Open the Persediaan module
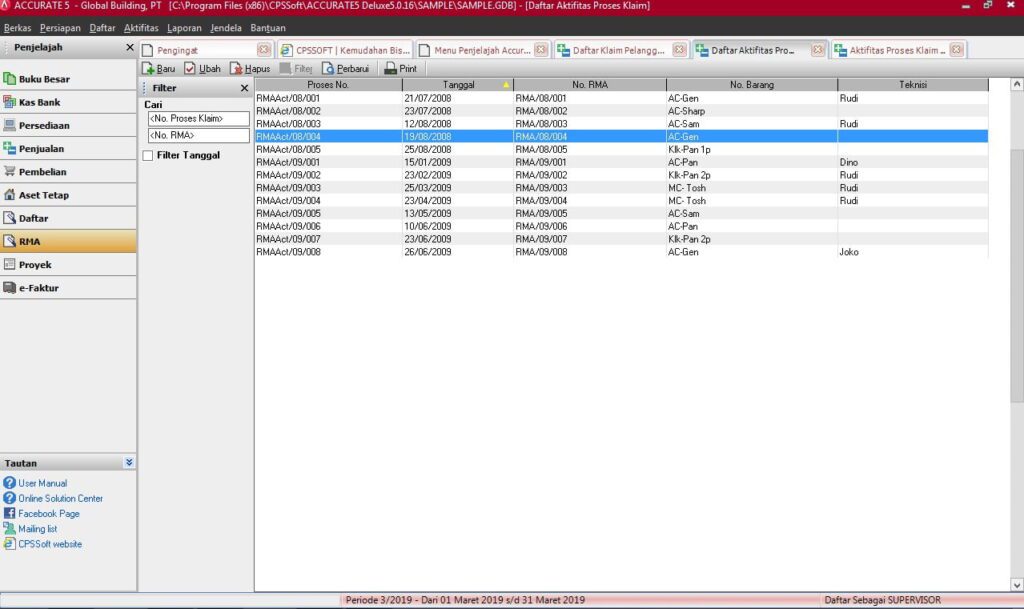Image resolution: width=1024 pixels, height=609 pixels. [43, 126]
